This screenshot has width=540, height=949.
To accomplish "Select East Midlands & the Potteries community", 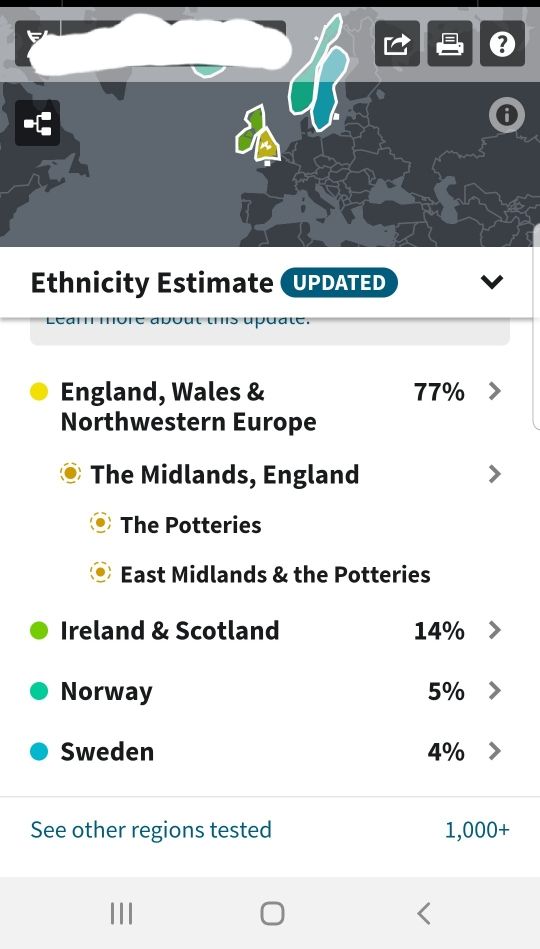I will 275,574.
